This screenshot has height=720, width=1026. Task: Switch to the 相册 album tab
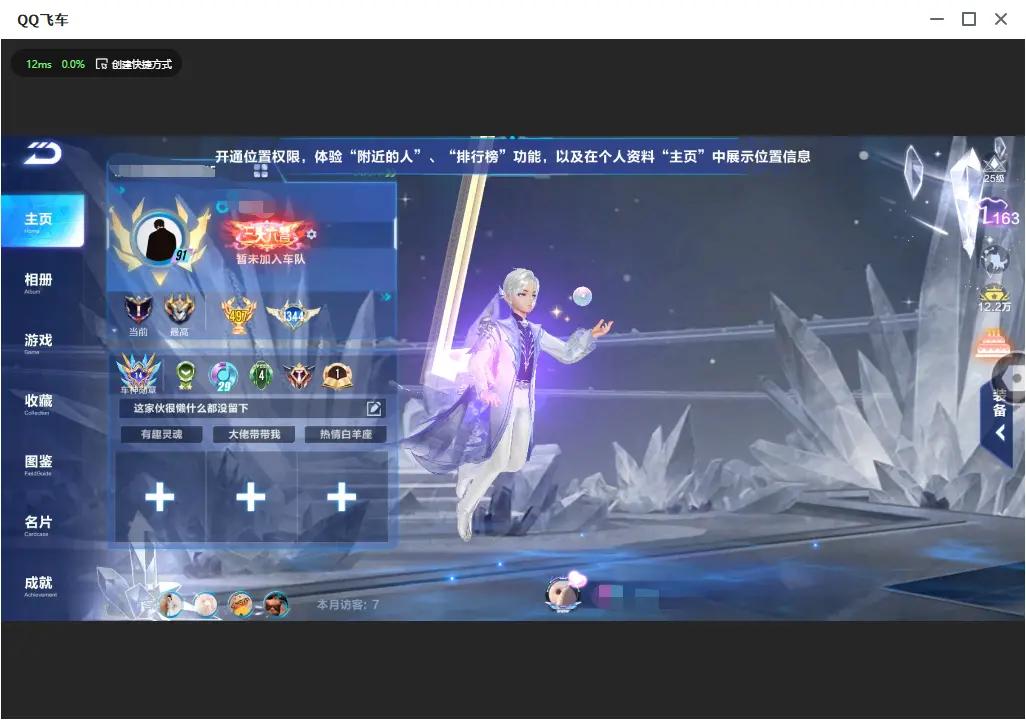tap(39, 282)
